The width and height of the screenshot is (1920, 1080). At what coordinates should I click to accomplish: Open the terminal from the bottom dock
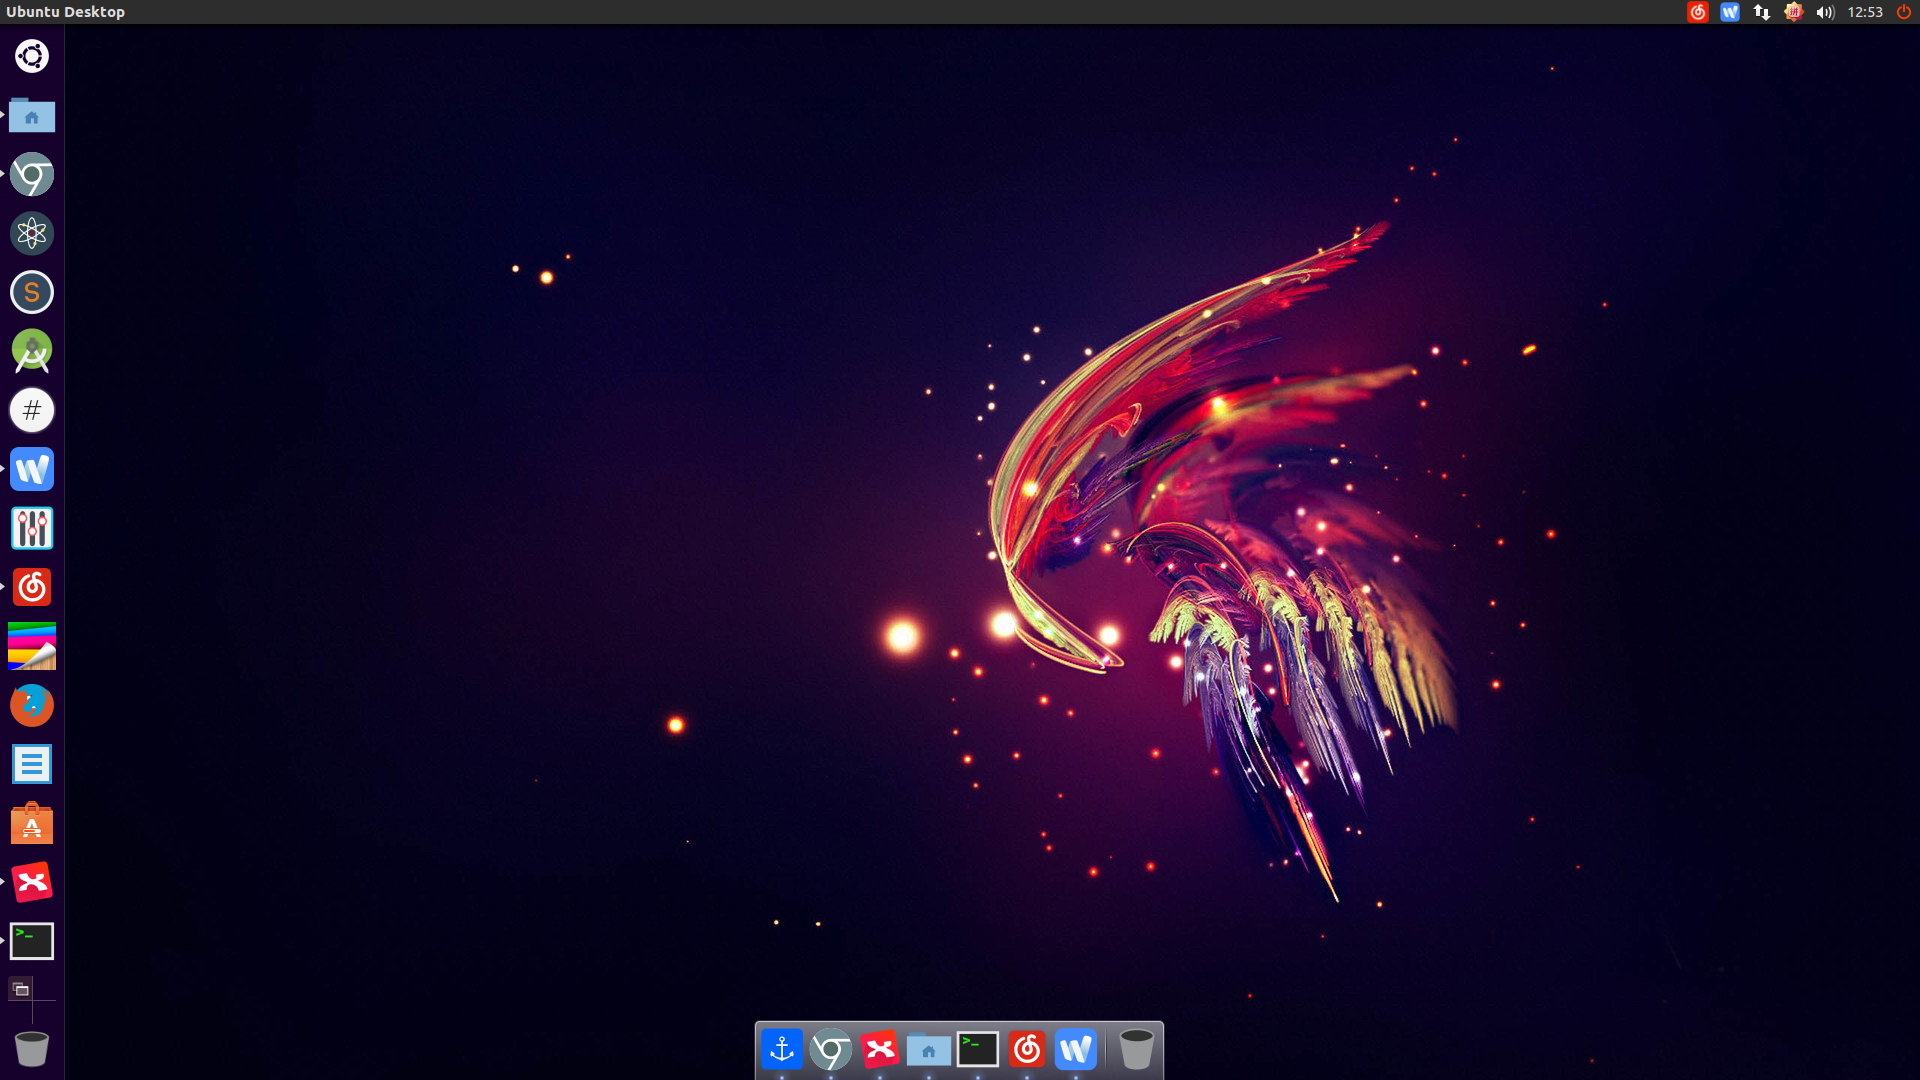coord(978,1050)
